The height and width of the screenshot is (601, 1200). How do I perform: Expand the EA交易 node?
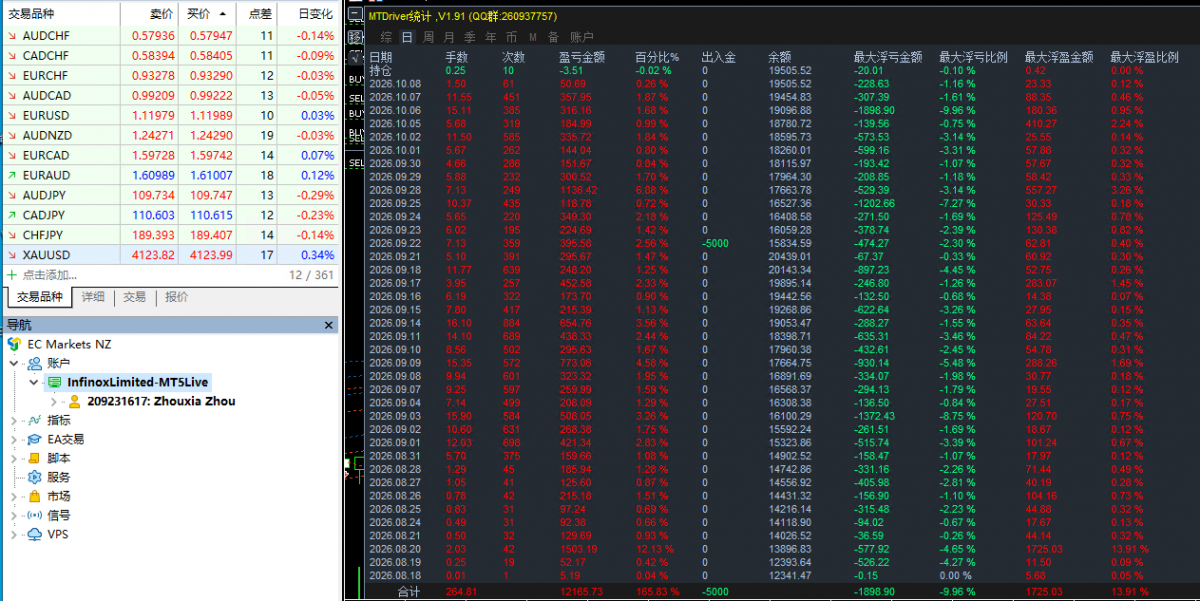15,439
